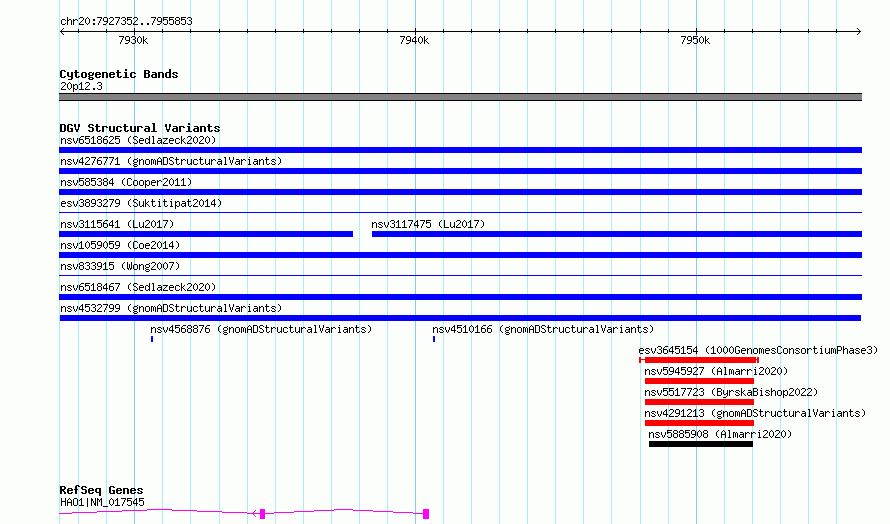Click the HAO1 magenta exon near 7940k

click(x=426, y=514)
